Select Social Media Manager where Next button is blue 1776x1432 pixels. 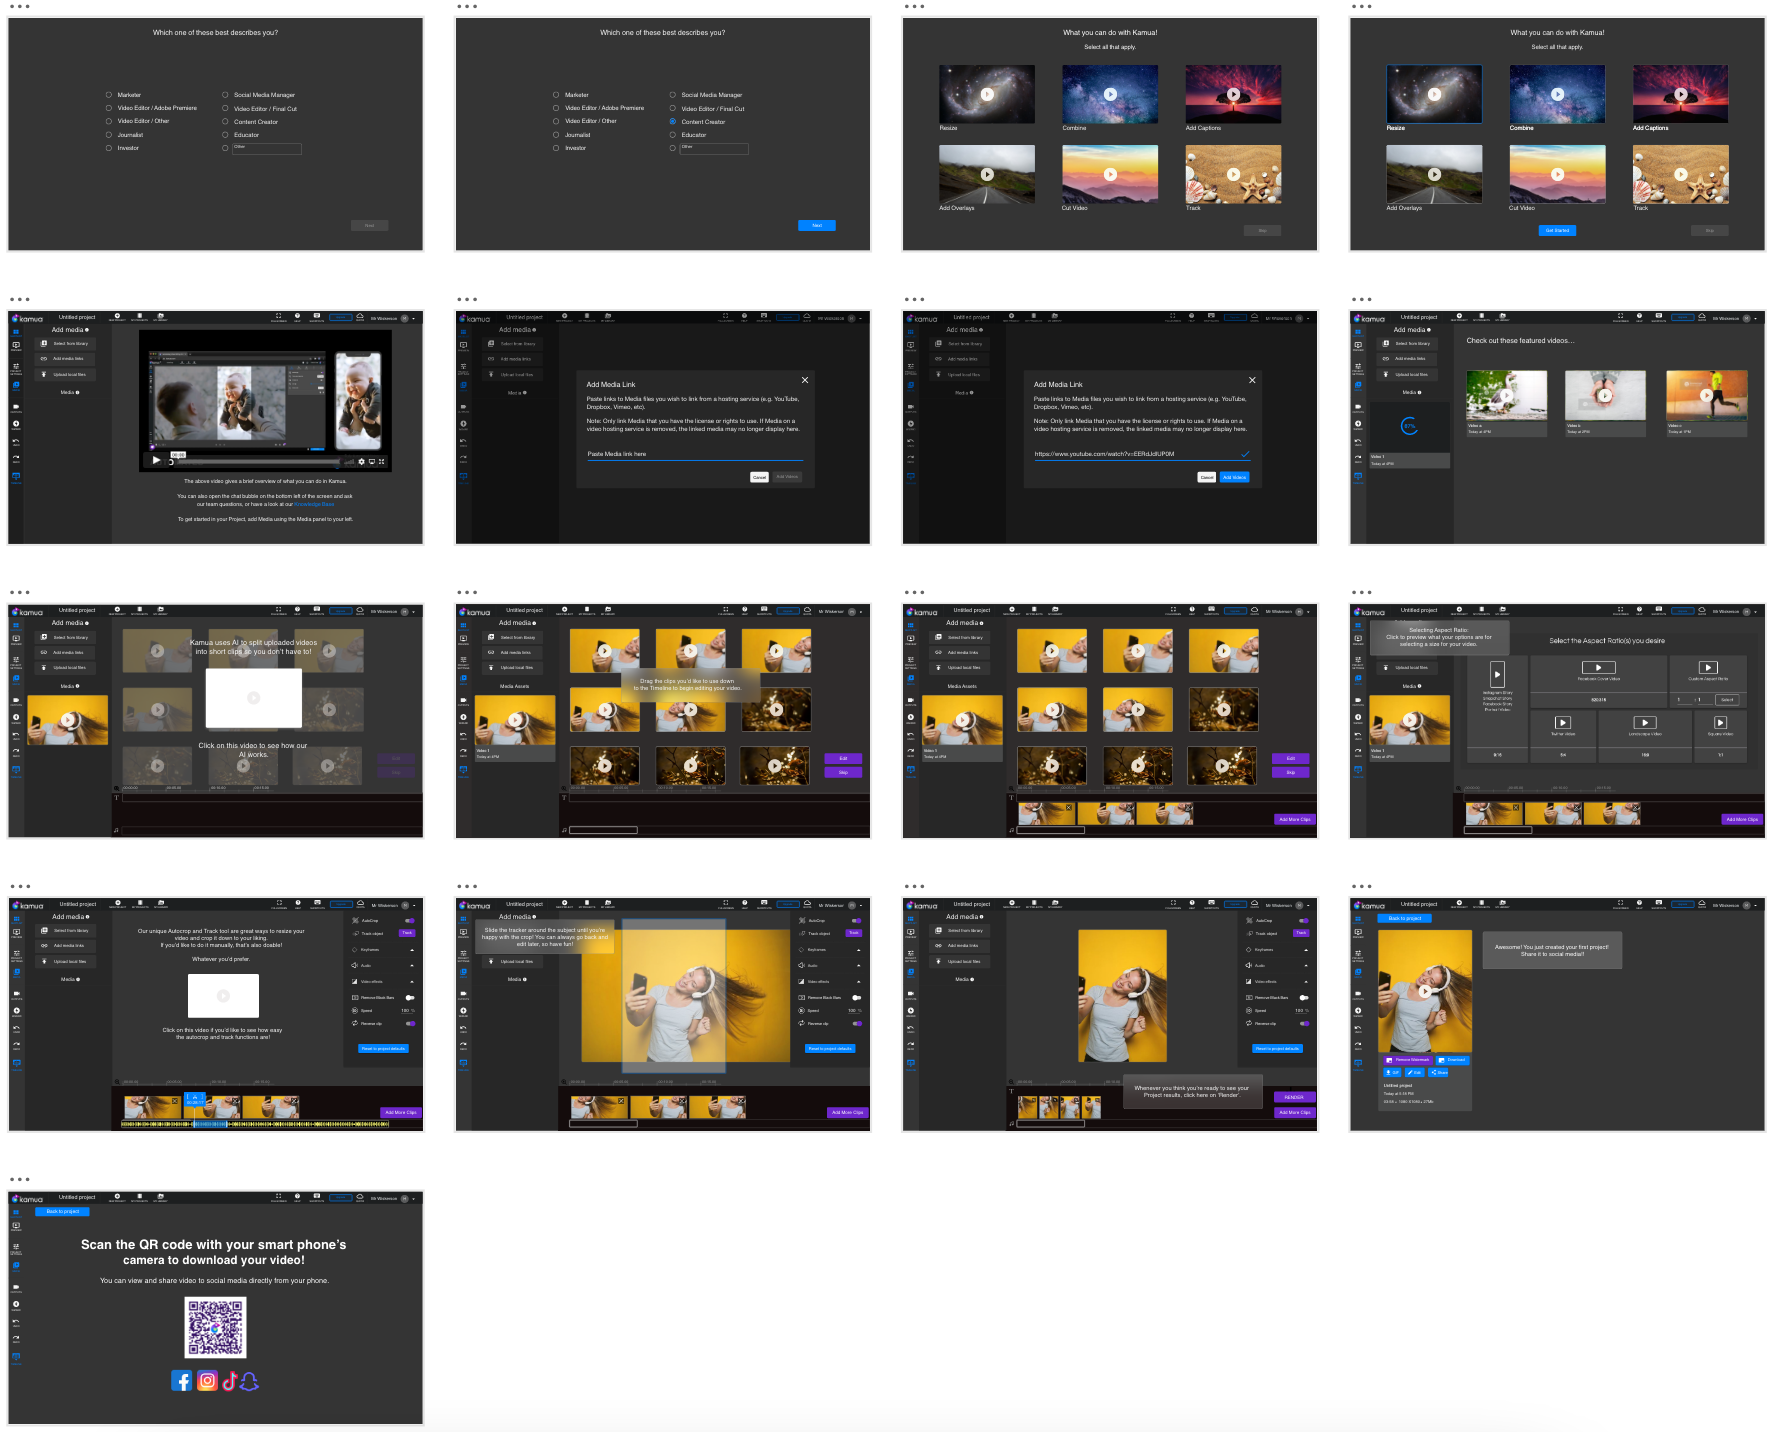pos(673,95)
